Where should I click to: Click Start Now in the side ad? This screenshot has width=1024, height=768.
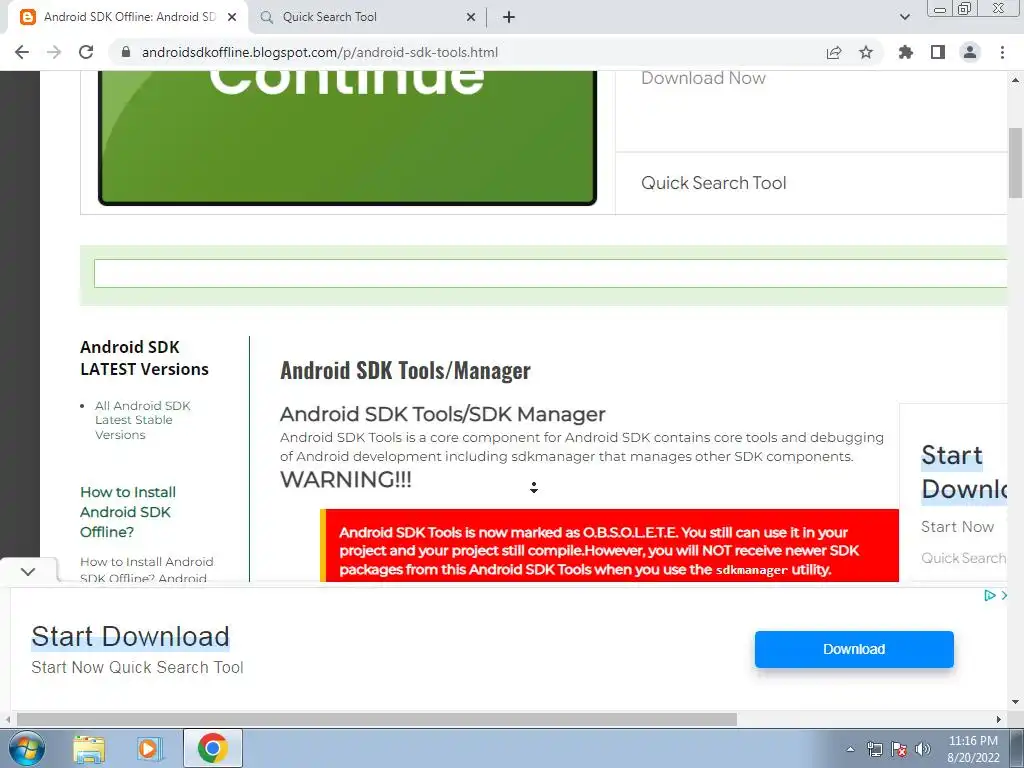[957, 526]
